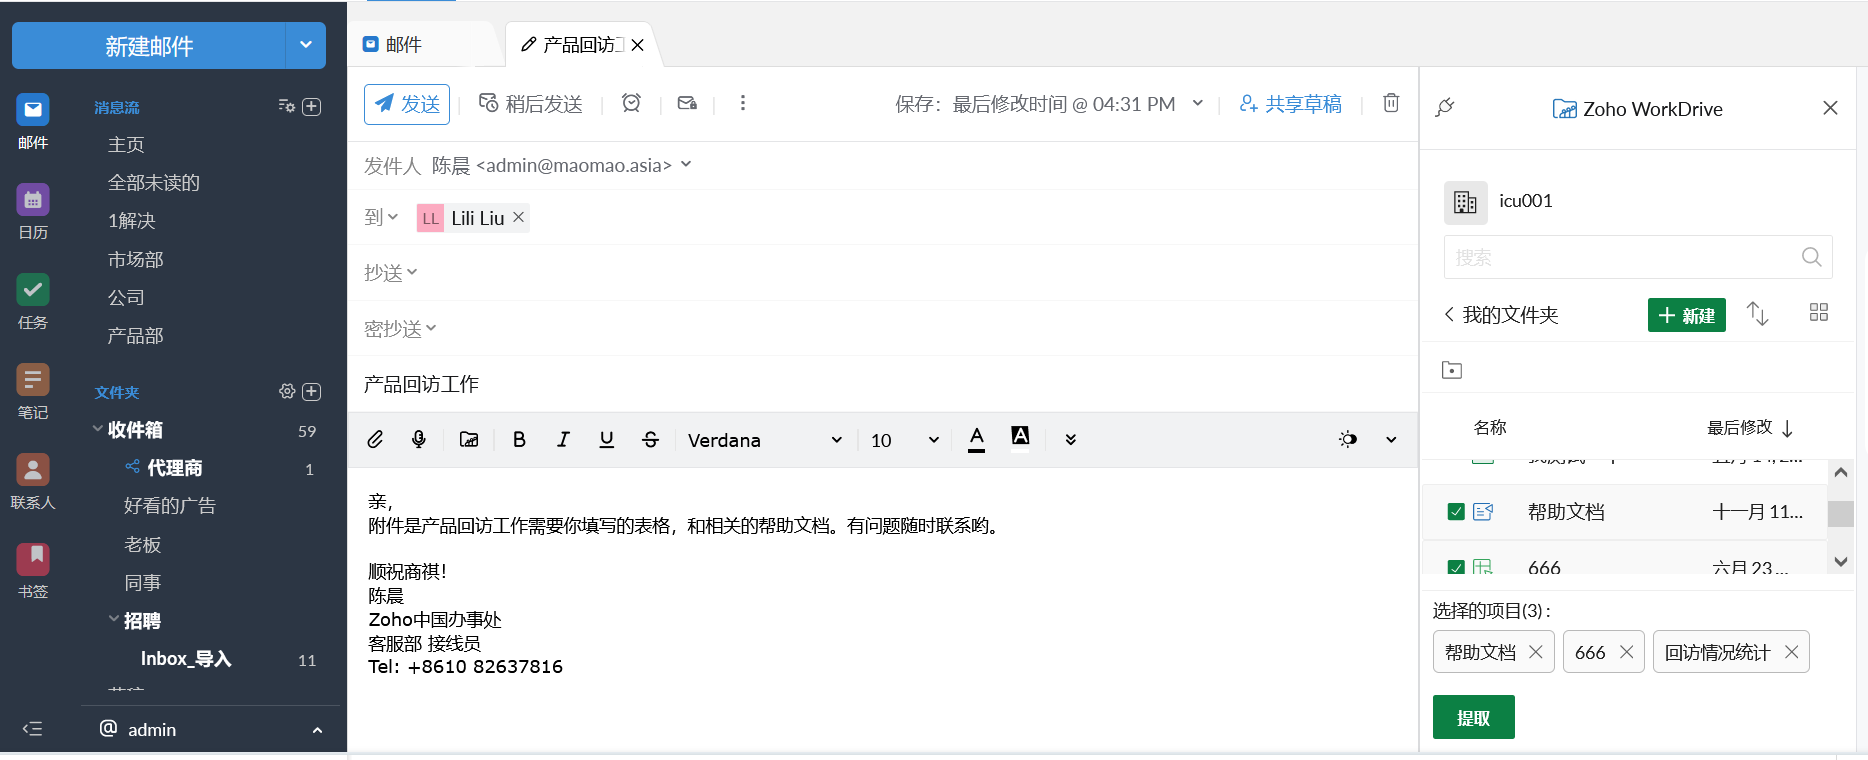Click the attach file paperclip icon
This screenshot has height=760, width=1868.
pos(375,440)
